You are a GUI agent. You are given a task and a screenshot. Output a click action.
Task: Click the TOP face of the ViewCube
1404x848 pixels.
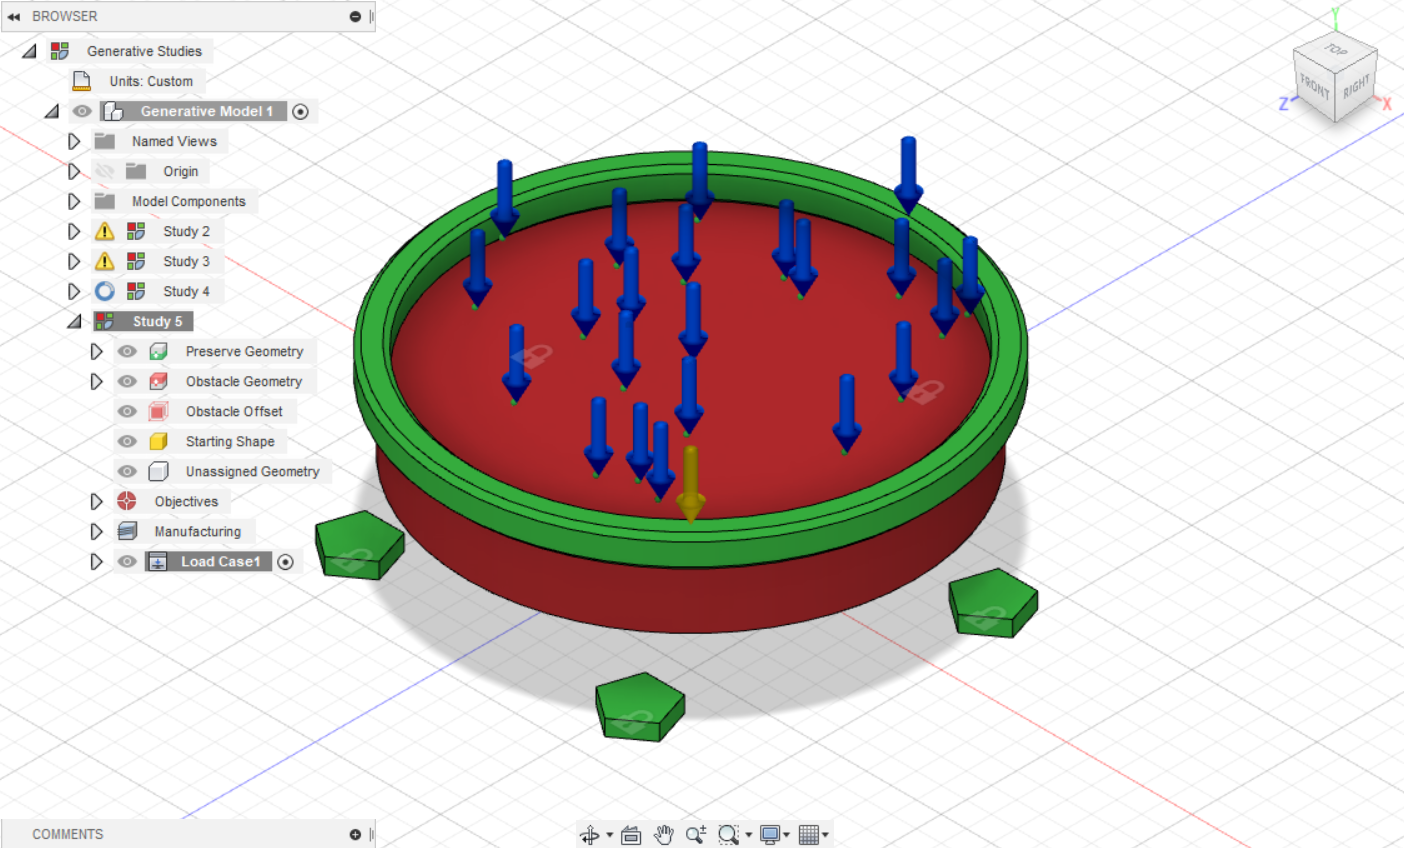1337,50
